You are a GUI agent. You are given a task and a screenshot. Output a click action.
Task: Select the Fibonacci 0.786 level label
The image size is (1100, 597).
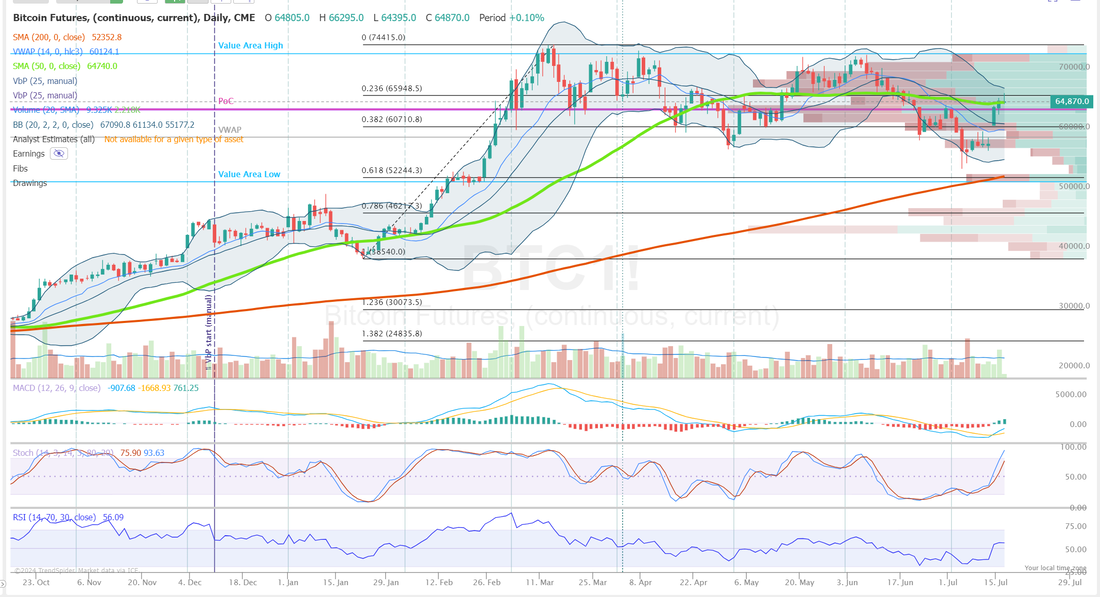[x=391, y=206]
